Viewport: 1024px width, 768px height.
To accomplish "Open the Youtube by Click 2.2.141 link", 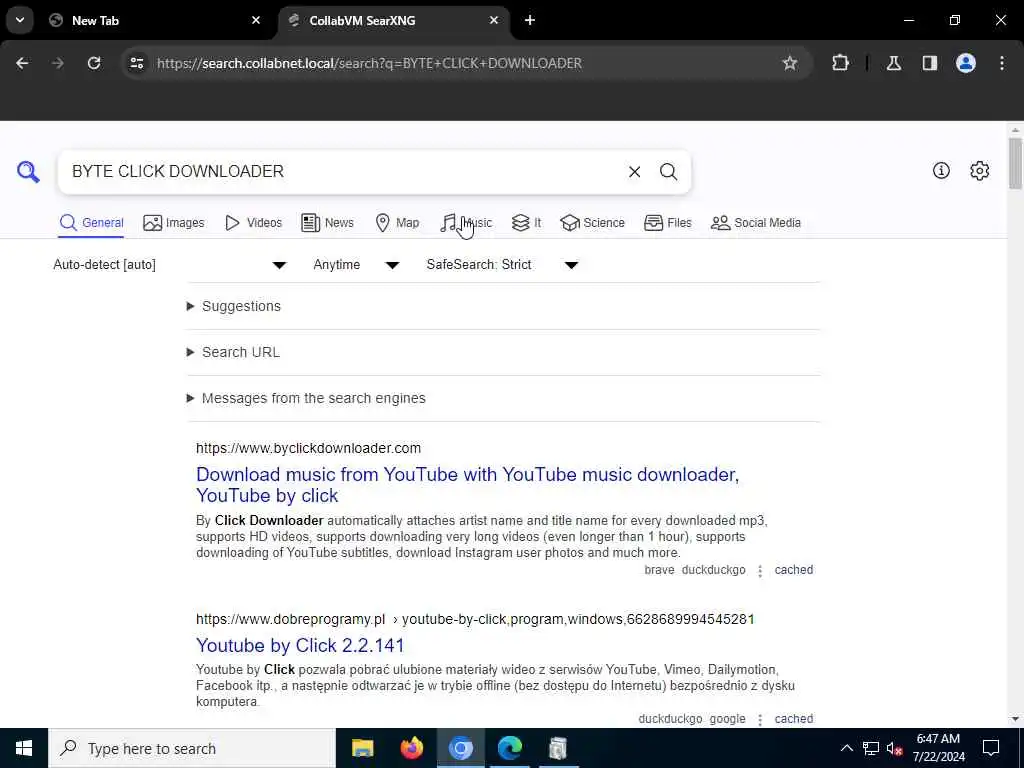I will click(300, 646).
